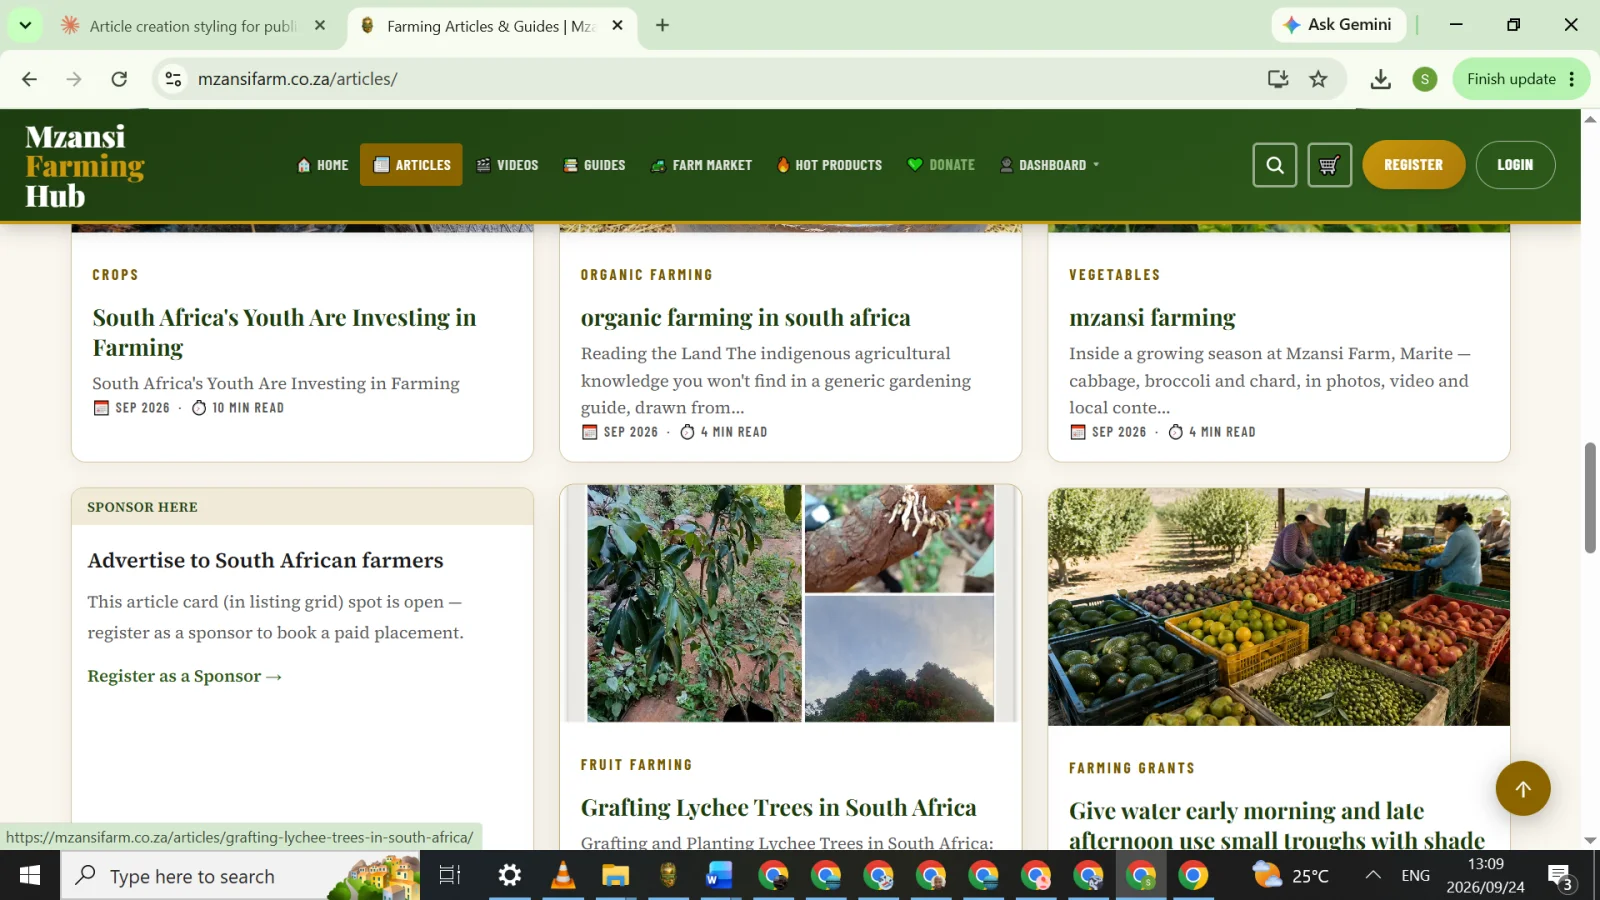Click the 25°C weather widget
The image size is (1600, 900).
[1291, 876]
